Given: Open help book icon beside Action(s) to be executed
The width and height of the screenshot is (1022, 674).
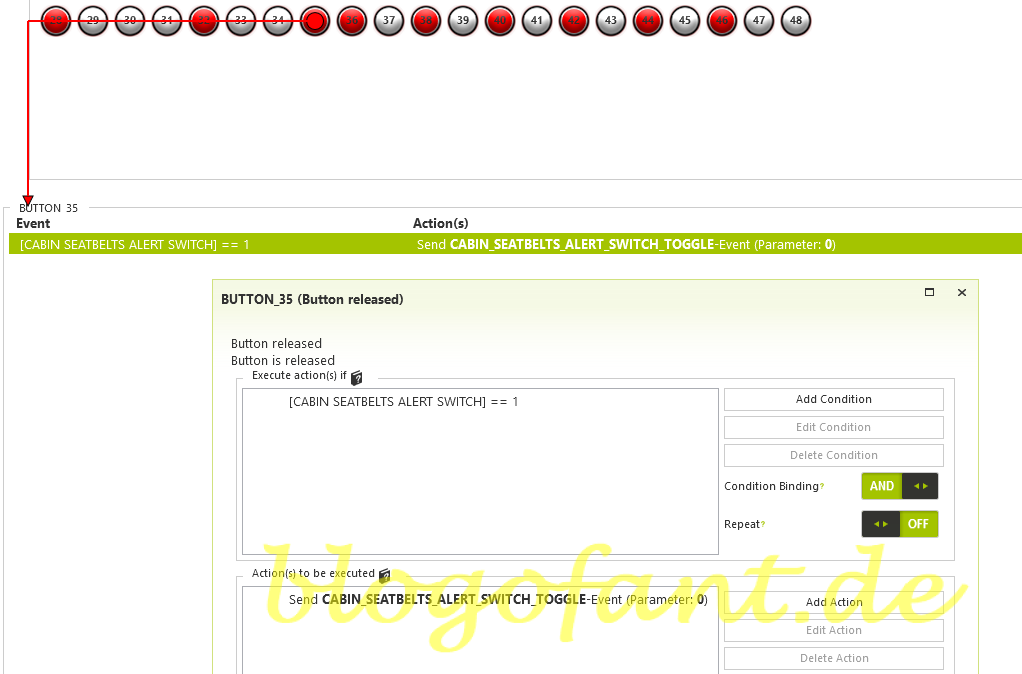Looking at the screenshot, I should click(x=385, y=575).
